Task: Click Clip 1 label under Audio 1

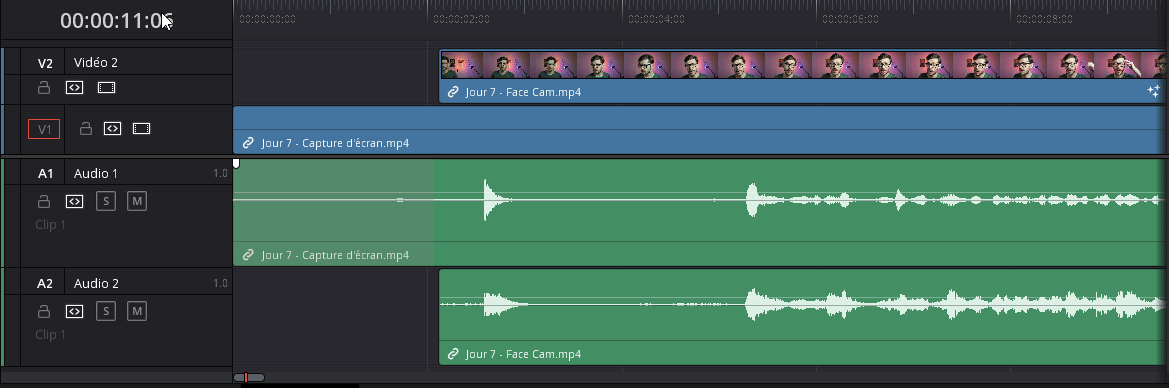Action: (x=51, y=225)
